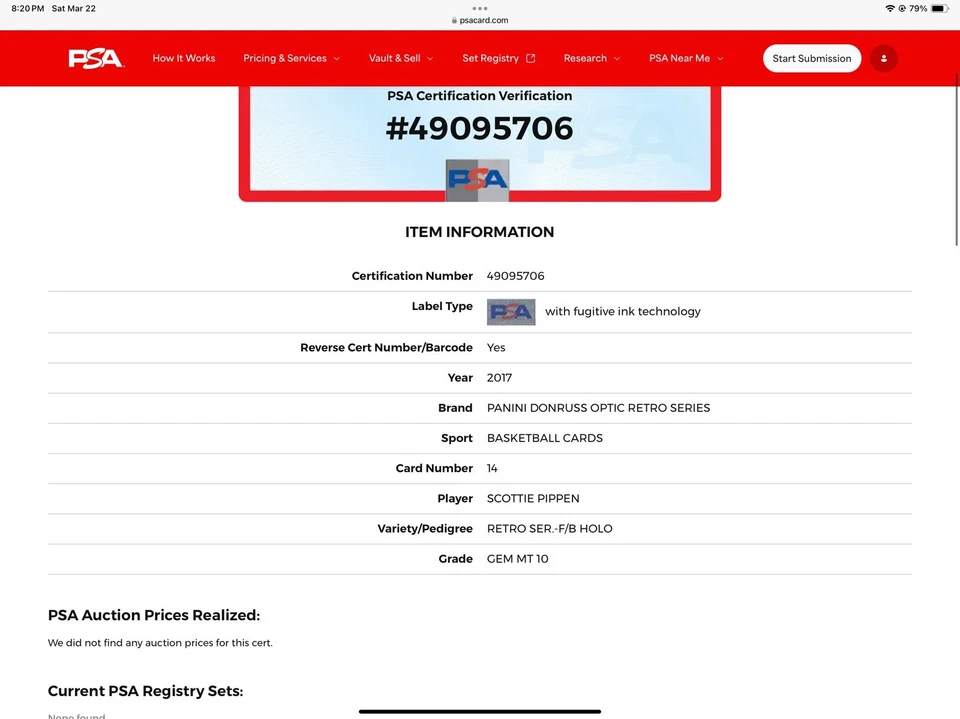The height and width of the screenshot is (719, 960).
Task: Tap the 8:20 PM clock in status bar
Action: coord(28,9)
